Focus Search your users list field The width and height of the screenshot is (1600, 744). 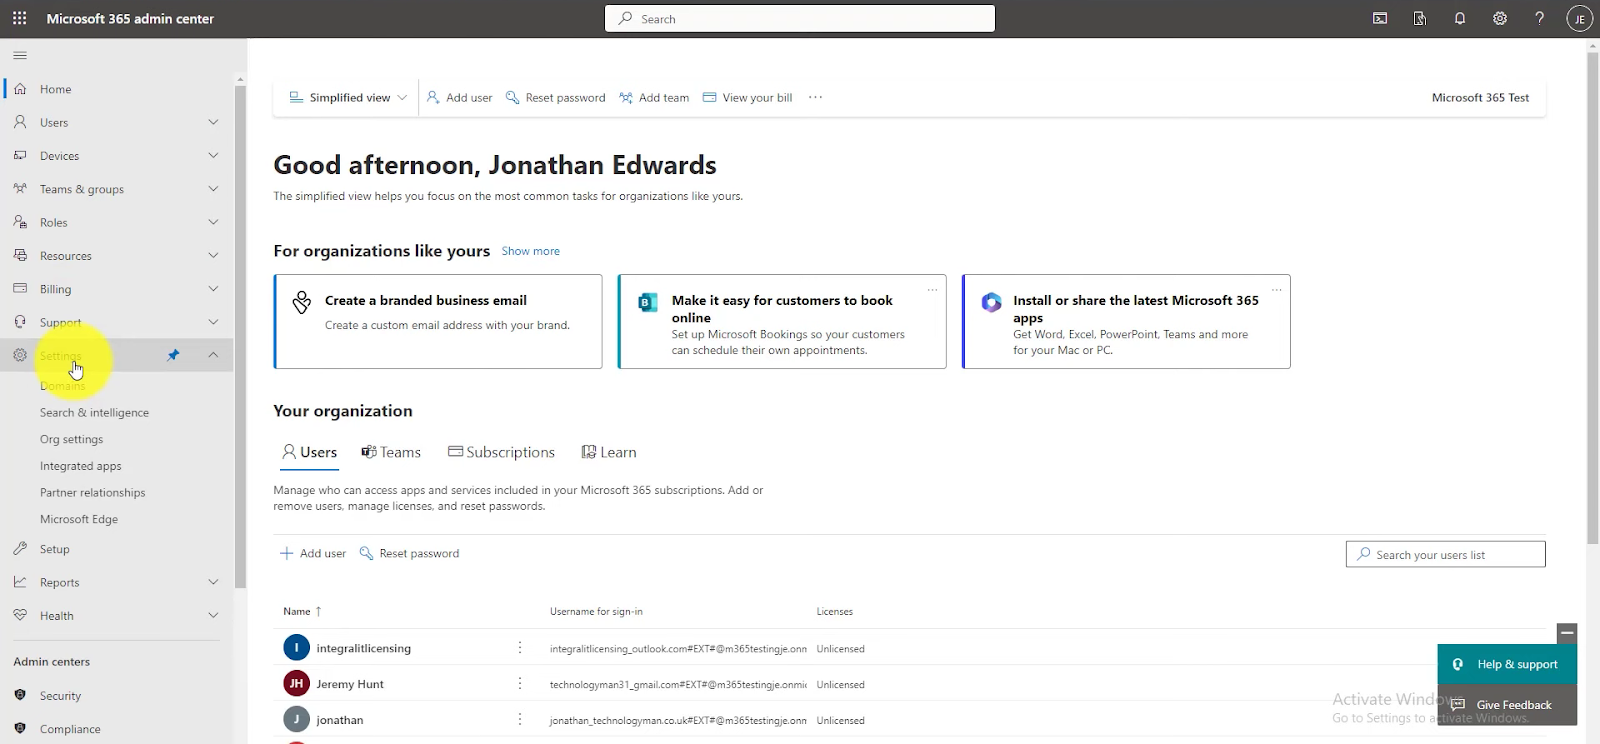click(1445, 554)
